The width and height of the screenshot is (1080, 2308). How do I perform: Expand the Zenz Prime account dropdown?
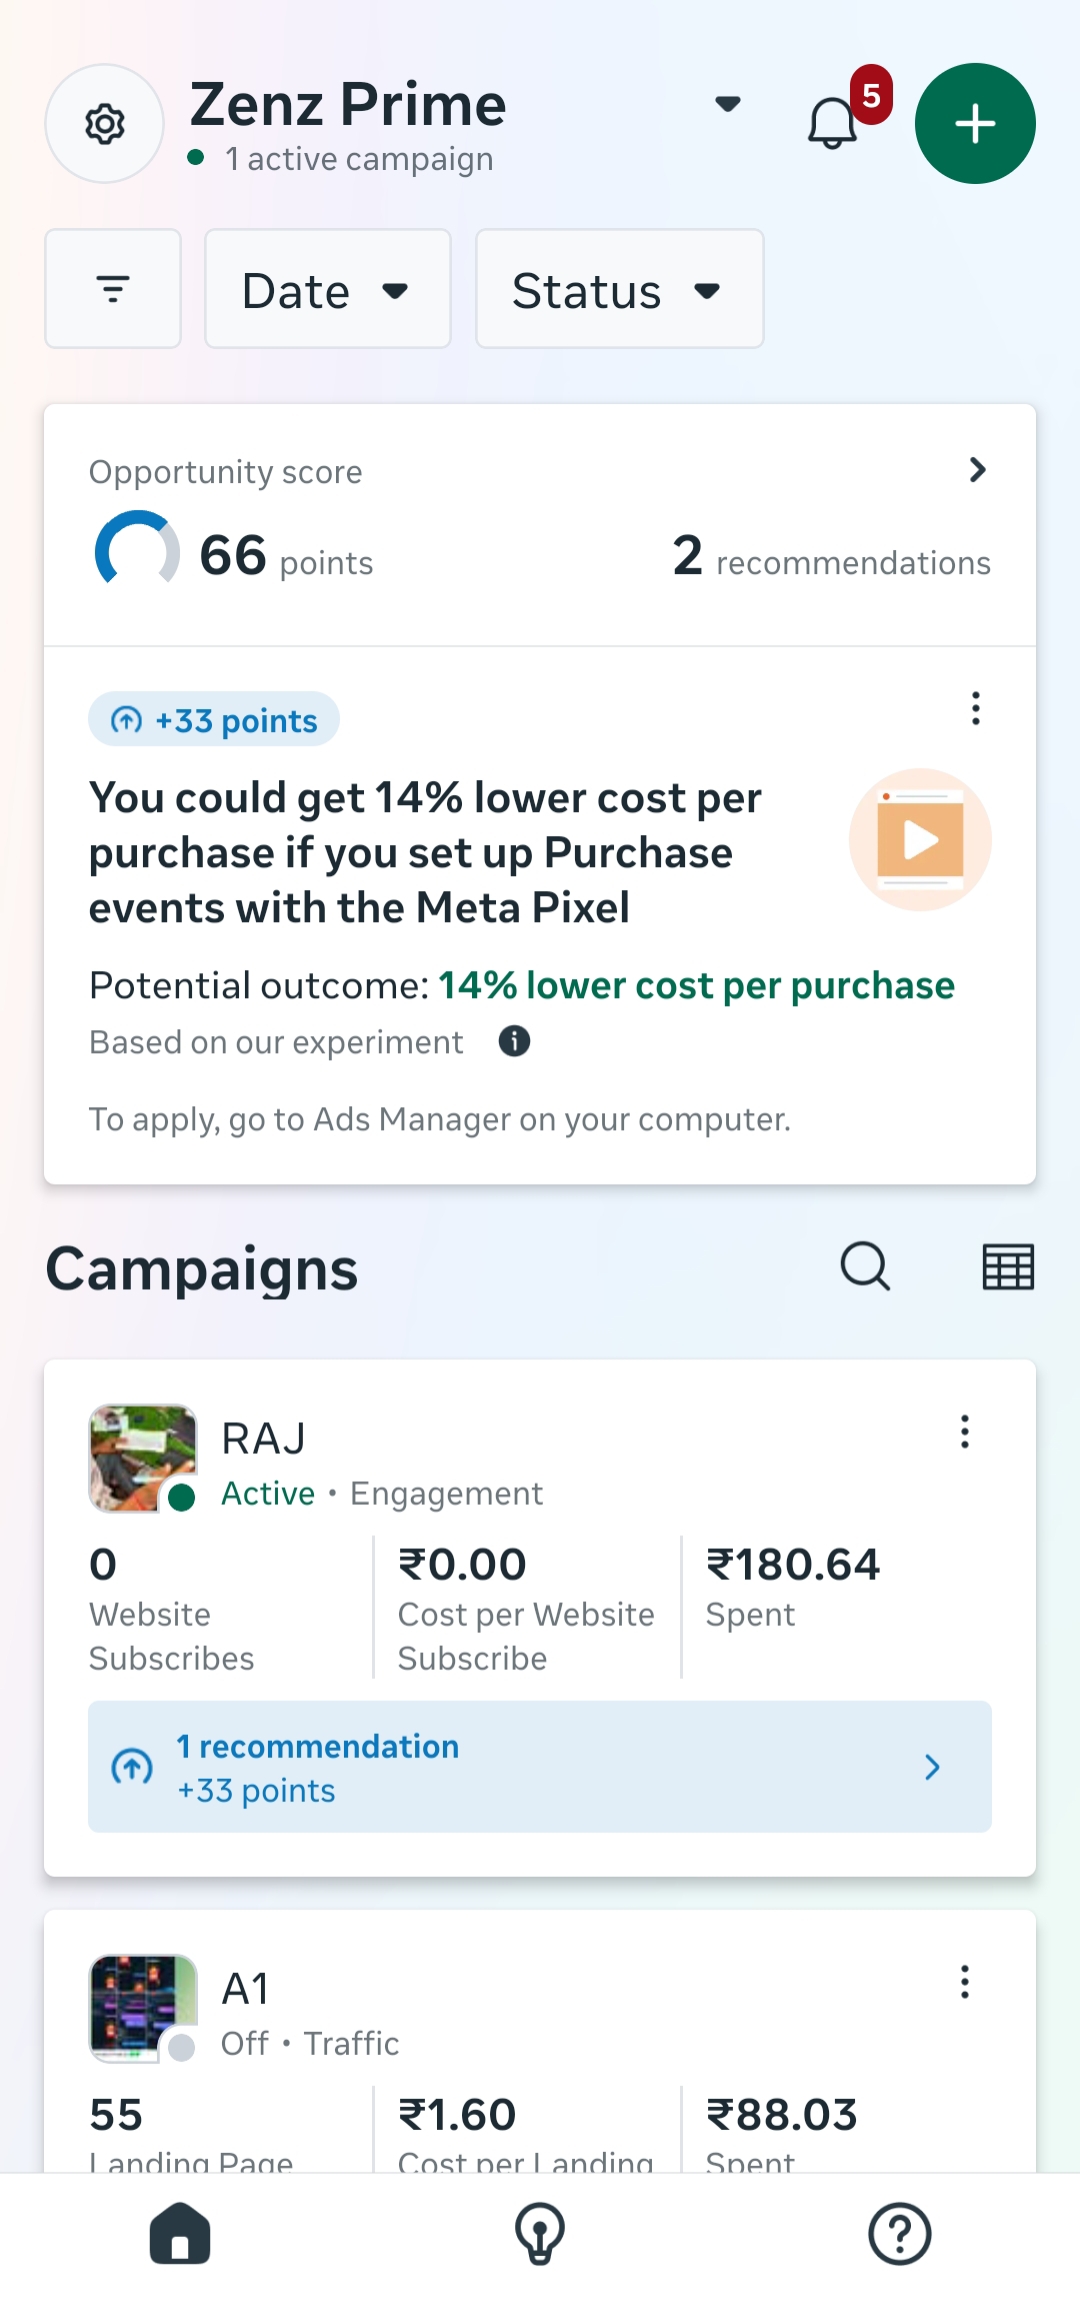point(728,104)
